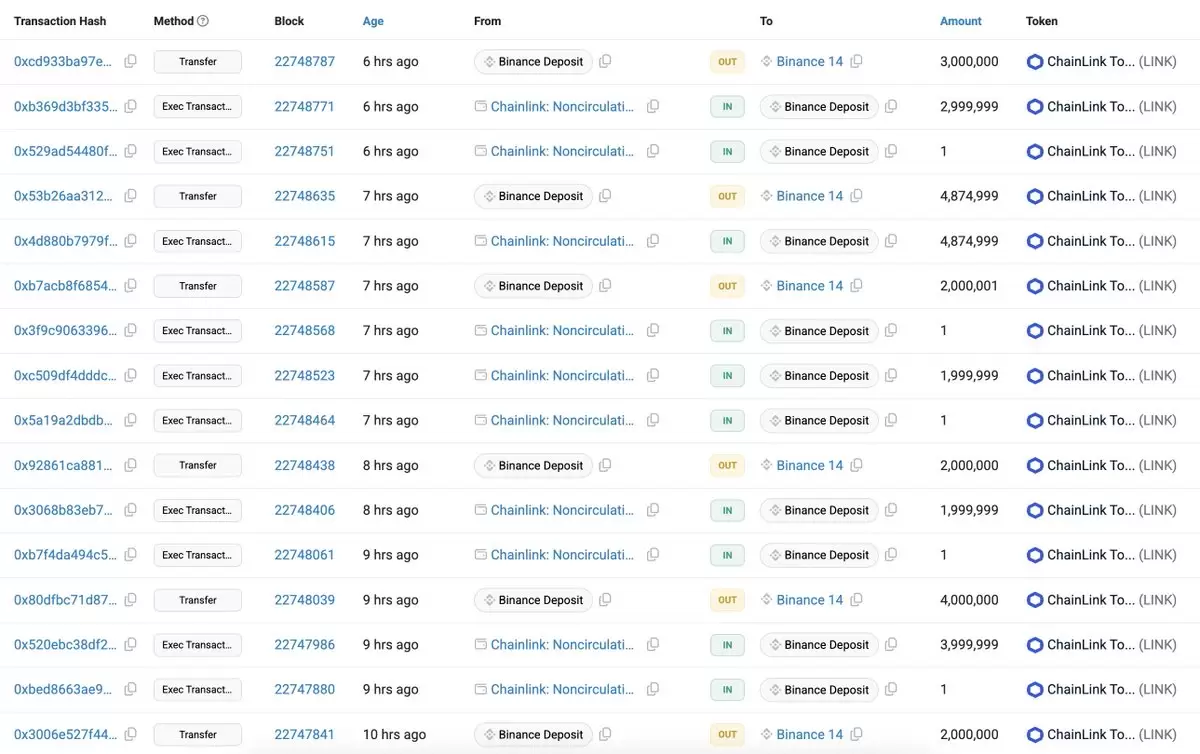Image resolution: width=1200 pixels, height=754 pixels.
Task: Click IN label in block 22747880 row
Action: [x=727, y=689]
